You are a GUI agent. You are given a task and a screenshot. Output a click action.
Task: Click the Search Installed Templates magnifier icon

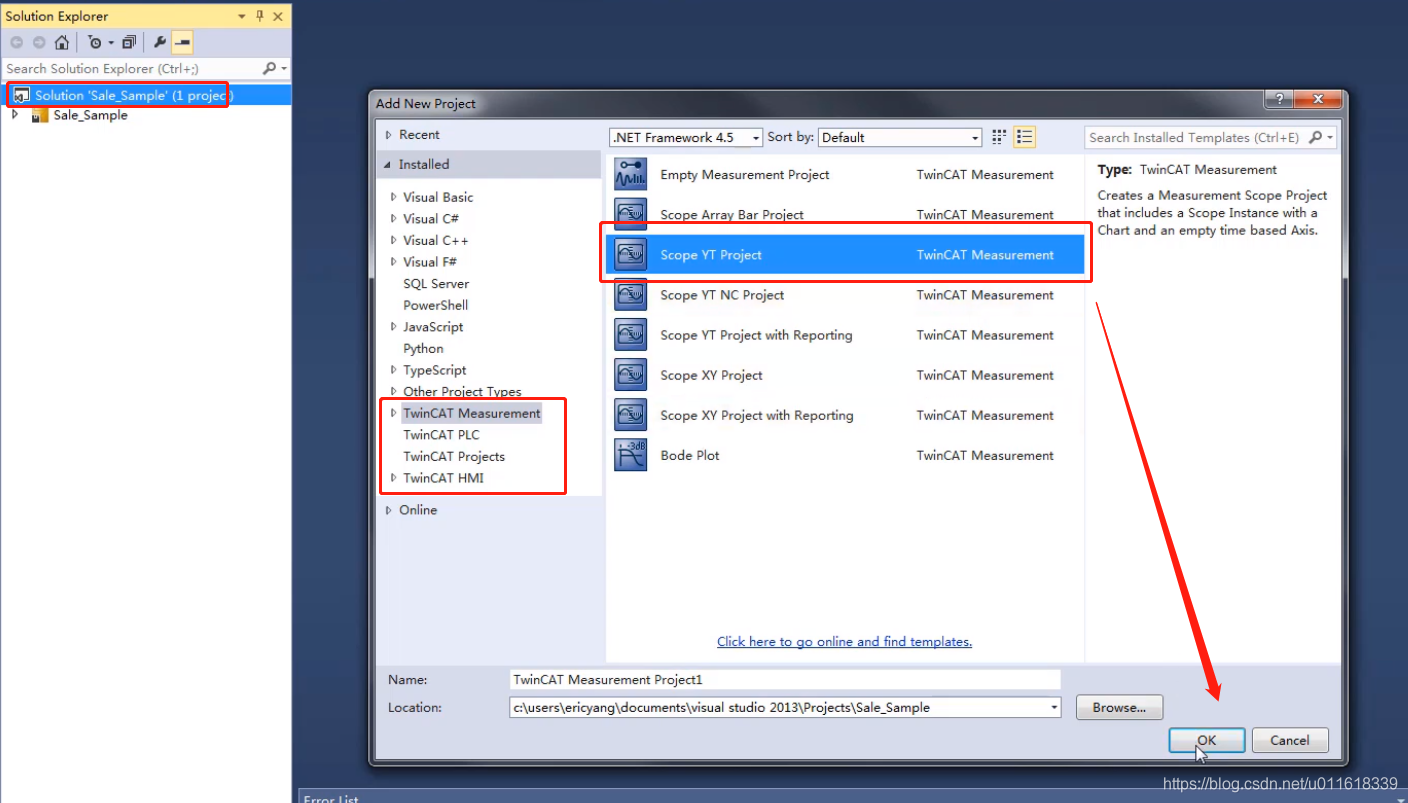[1315, 138]
